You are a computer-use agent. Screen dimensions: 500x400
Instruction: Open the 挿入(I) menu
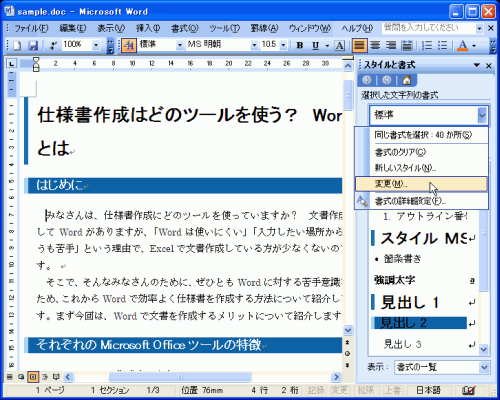point(148,29)
